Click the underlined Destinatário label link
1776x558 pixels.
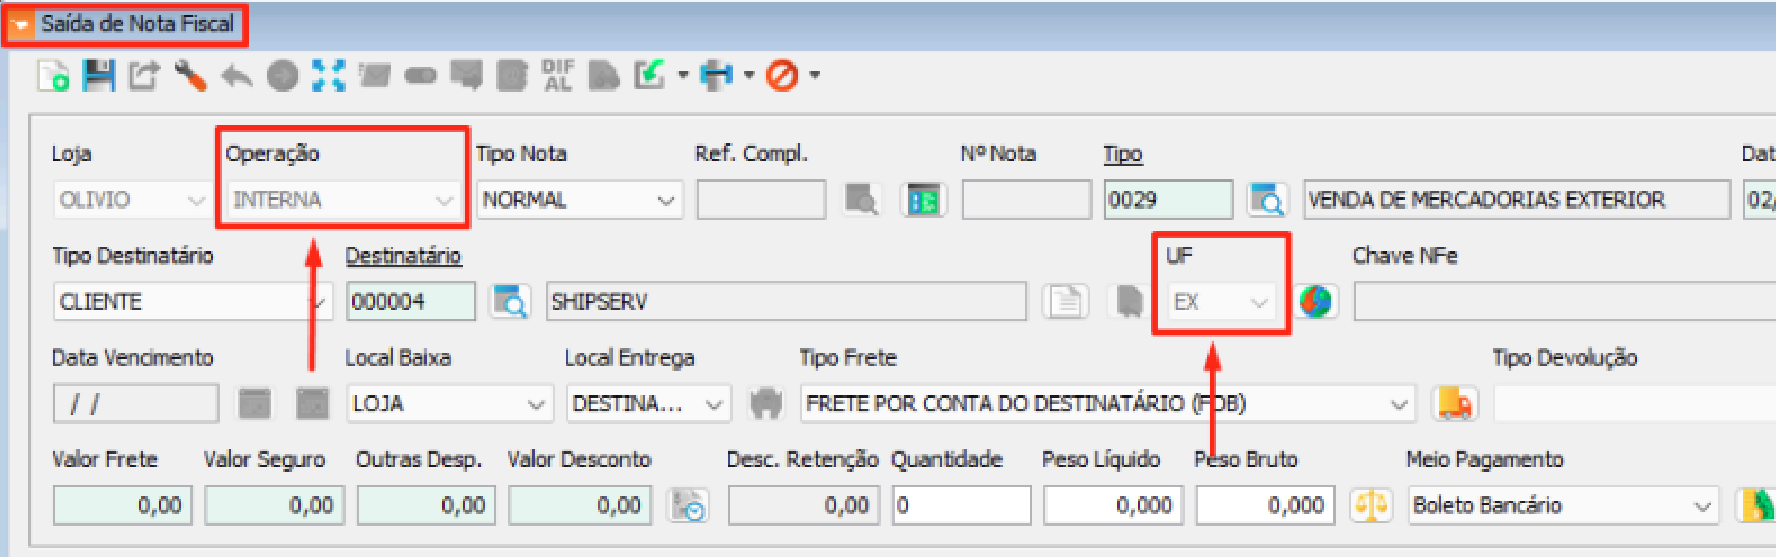point(403,256)
